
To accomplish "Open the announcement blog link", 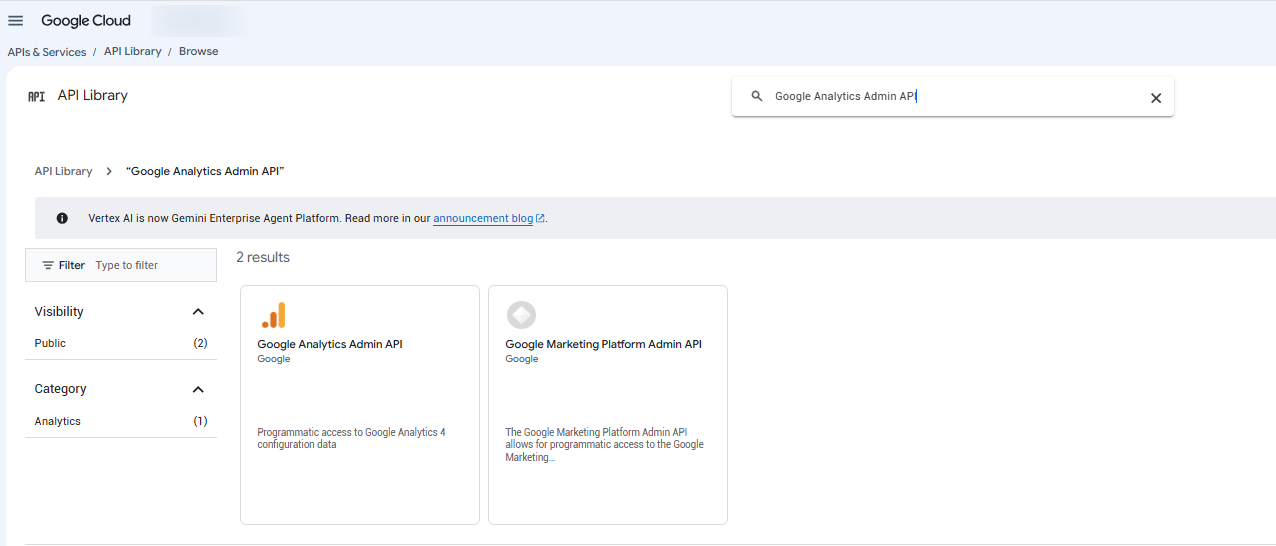I will click(x=483, y=218).
